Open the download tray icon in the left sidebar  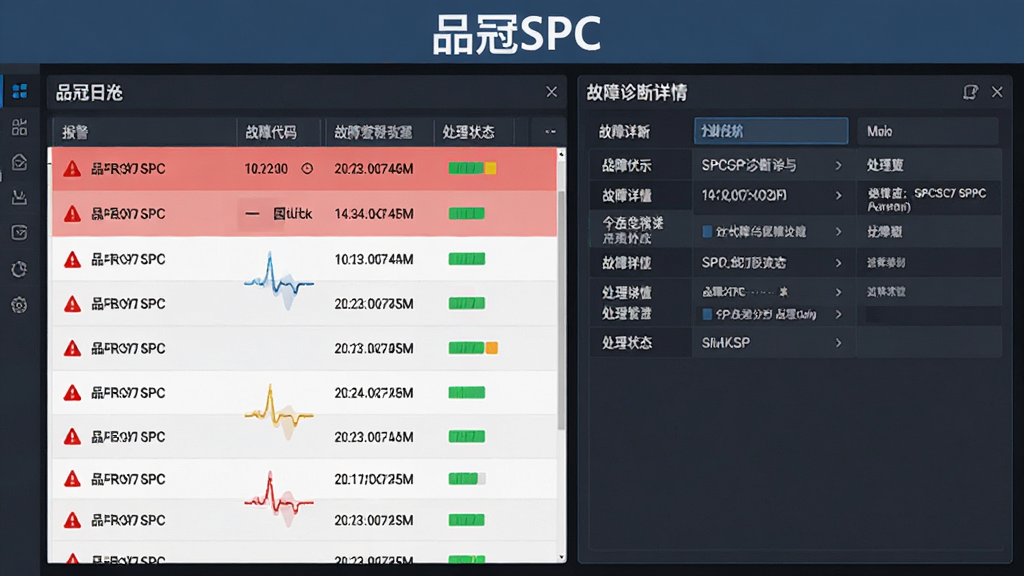(20, 197)
